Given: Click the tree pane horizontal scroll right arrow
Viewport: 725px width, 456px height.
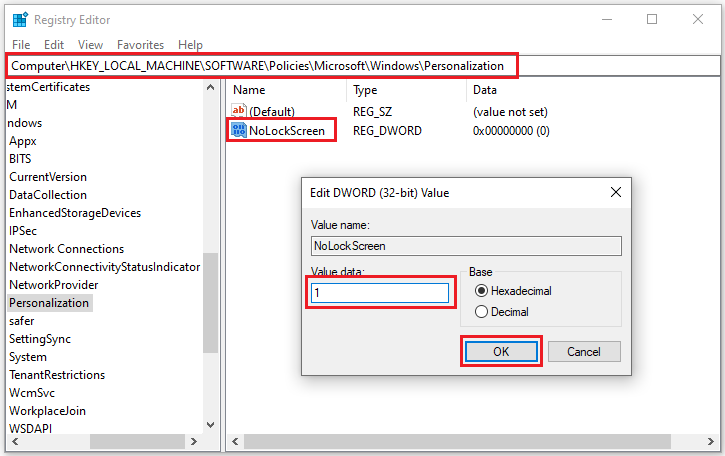Looking at the screenshot, I should point(194,442).
